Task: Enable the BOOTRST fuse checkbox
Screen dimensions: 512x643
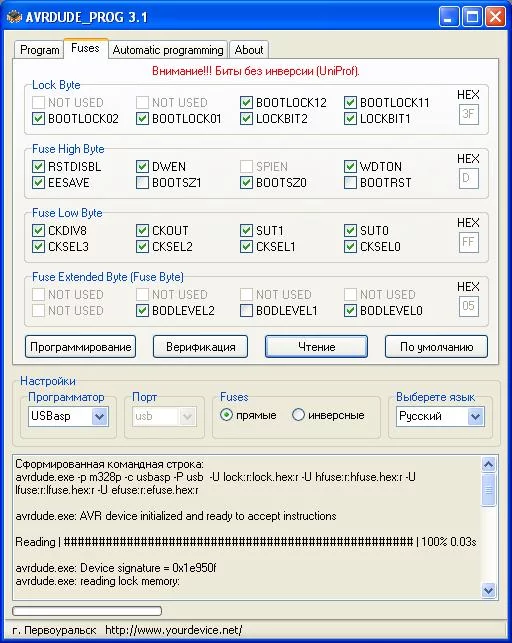Action: [x=350, y=182]
